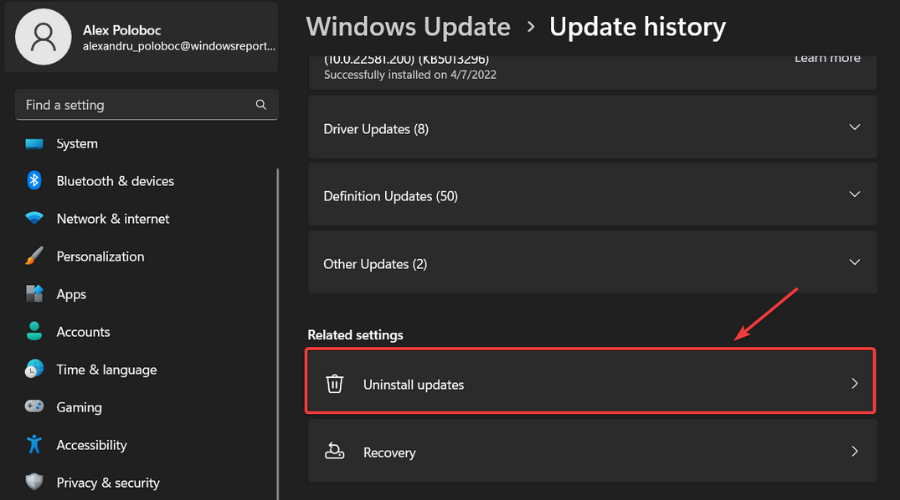Open Uninstall updates via right chevron
This screenshot has height=500, width=900.
855,383
